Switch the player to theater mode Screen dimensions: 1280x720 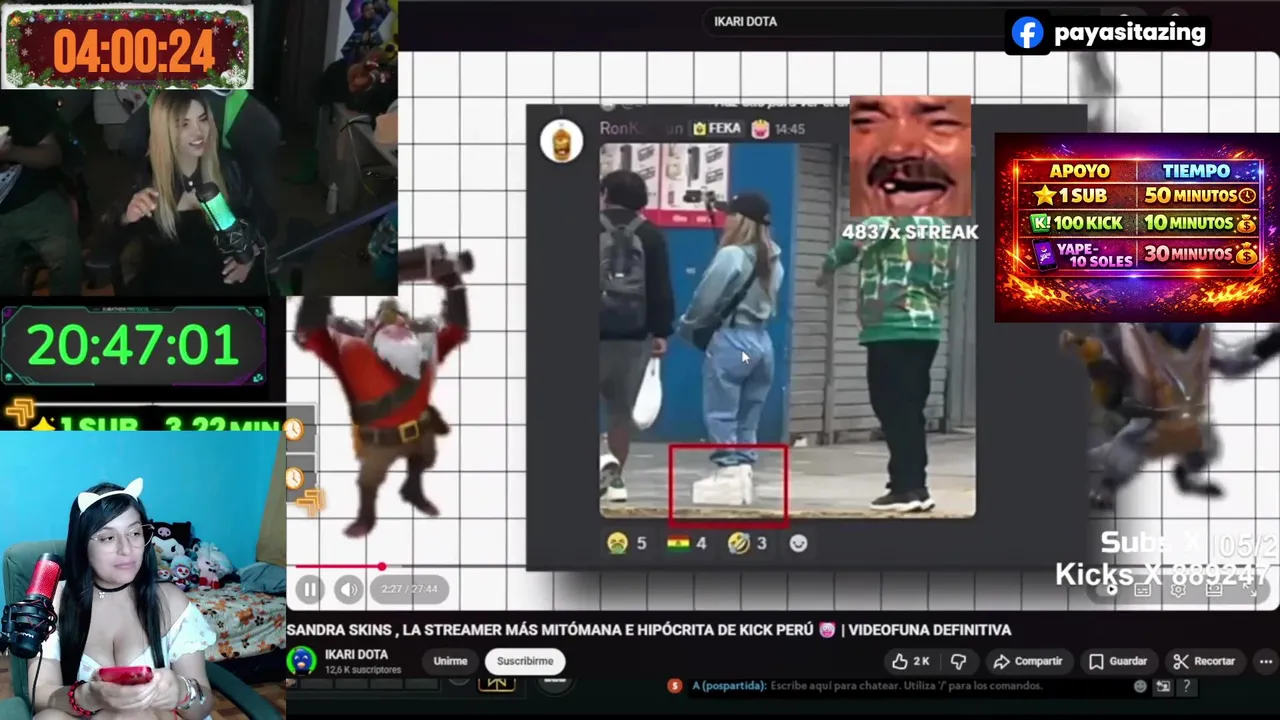click(x=1214, y=590)
